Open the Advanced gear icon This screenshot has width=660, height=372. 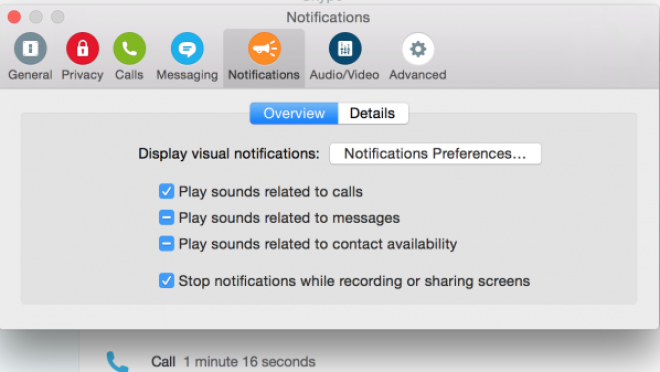(418, 49)
